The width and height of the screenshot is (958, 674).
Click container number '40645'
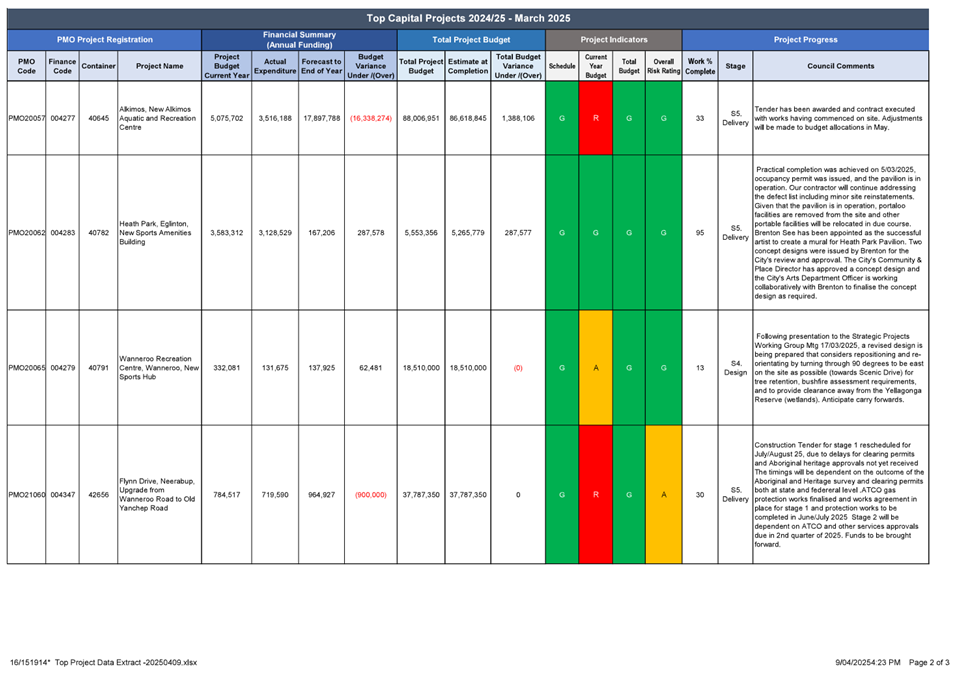click(x=98, y=119)
